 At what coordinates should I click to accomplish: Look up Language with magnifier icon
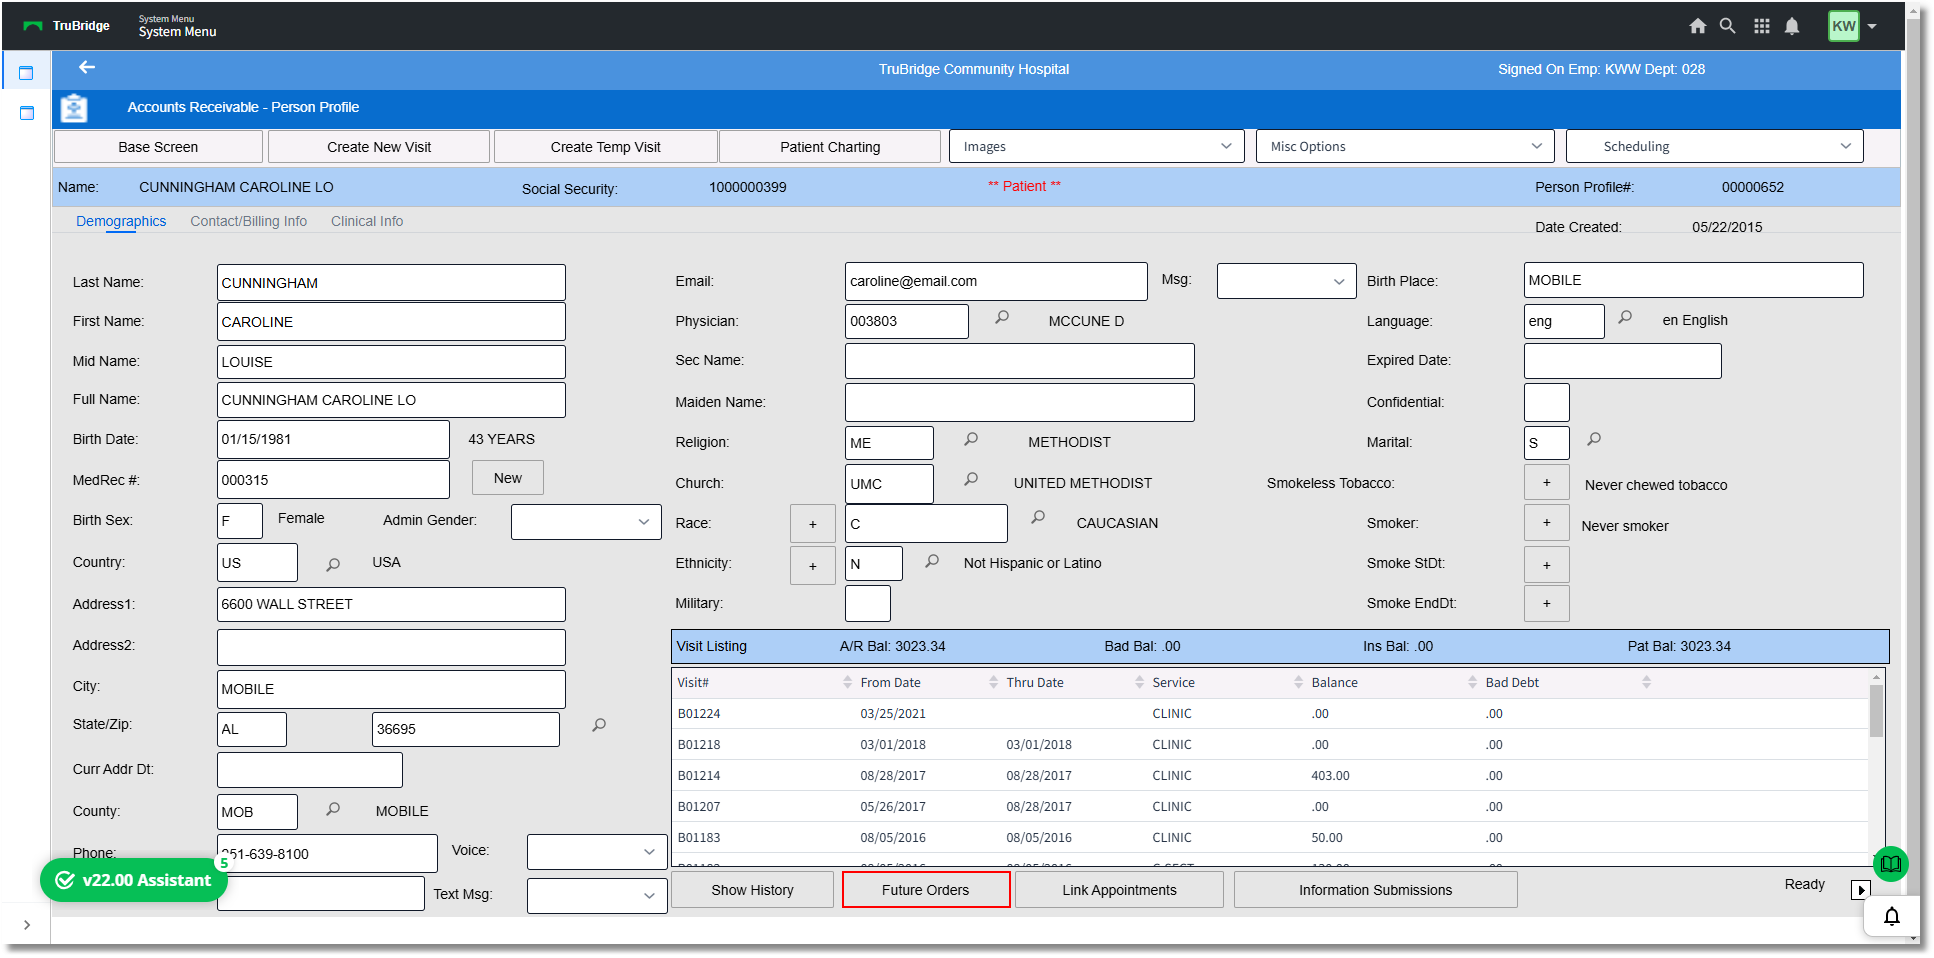pos(1625,317)
